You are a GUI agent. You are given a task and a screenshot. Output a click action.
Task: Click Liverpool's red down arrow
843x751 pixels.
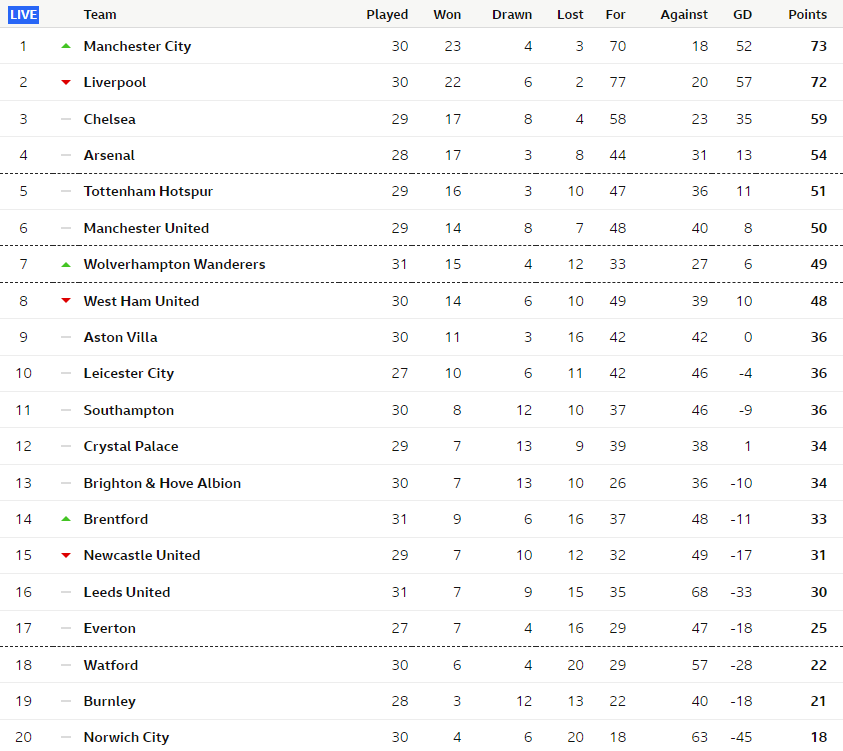(66, 82)
